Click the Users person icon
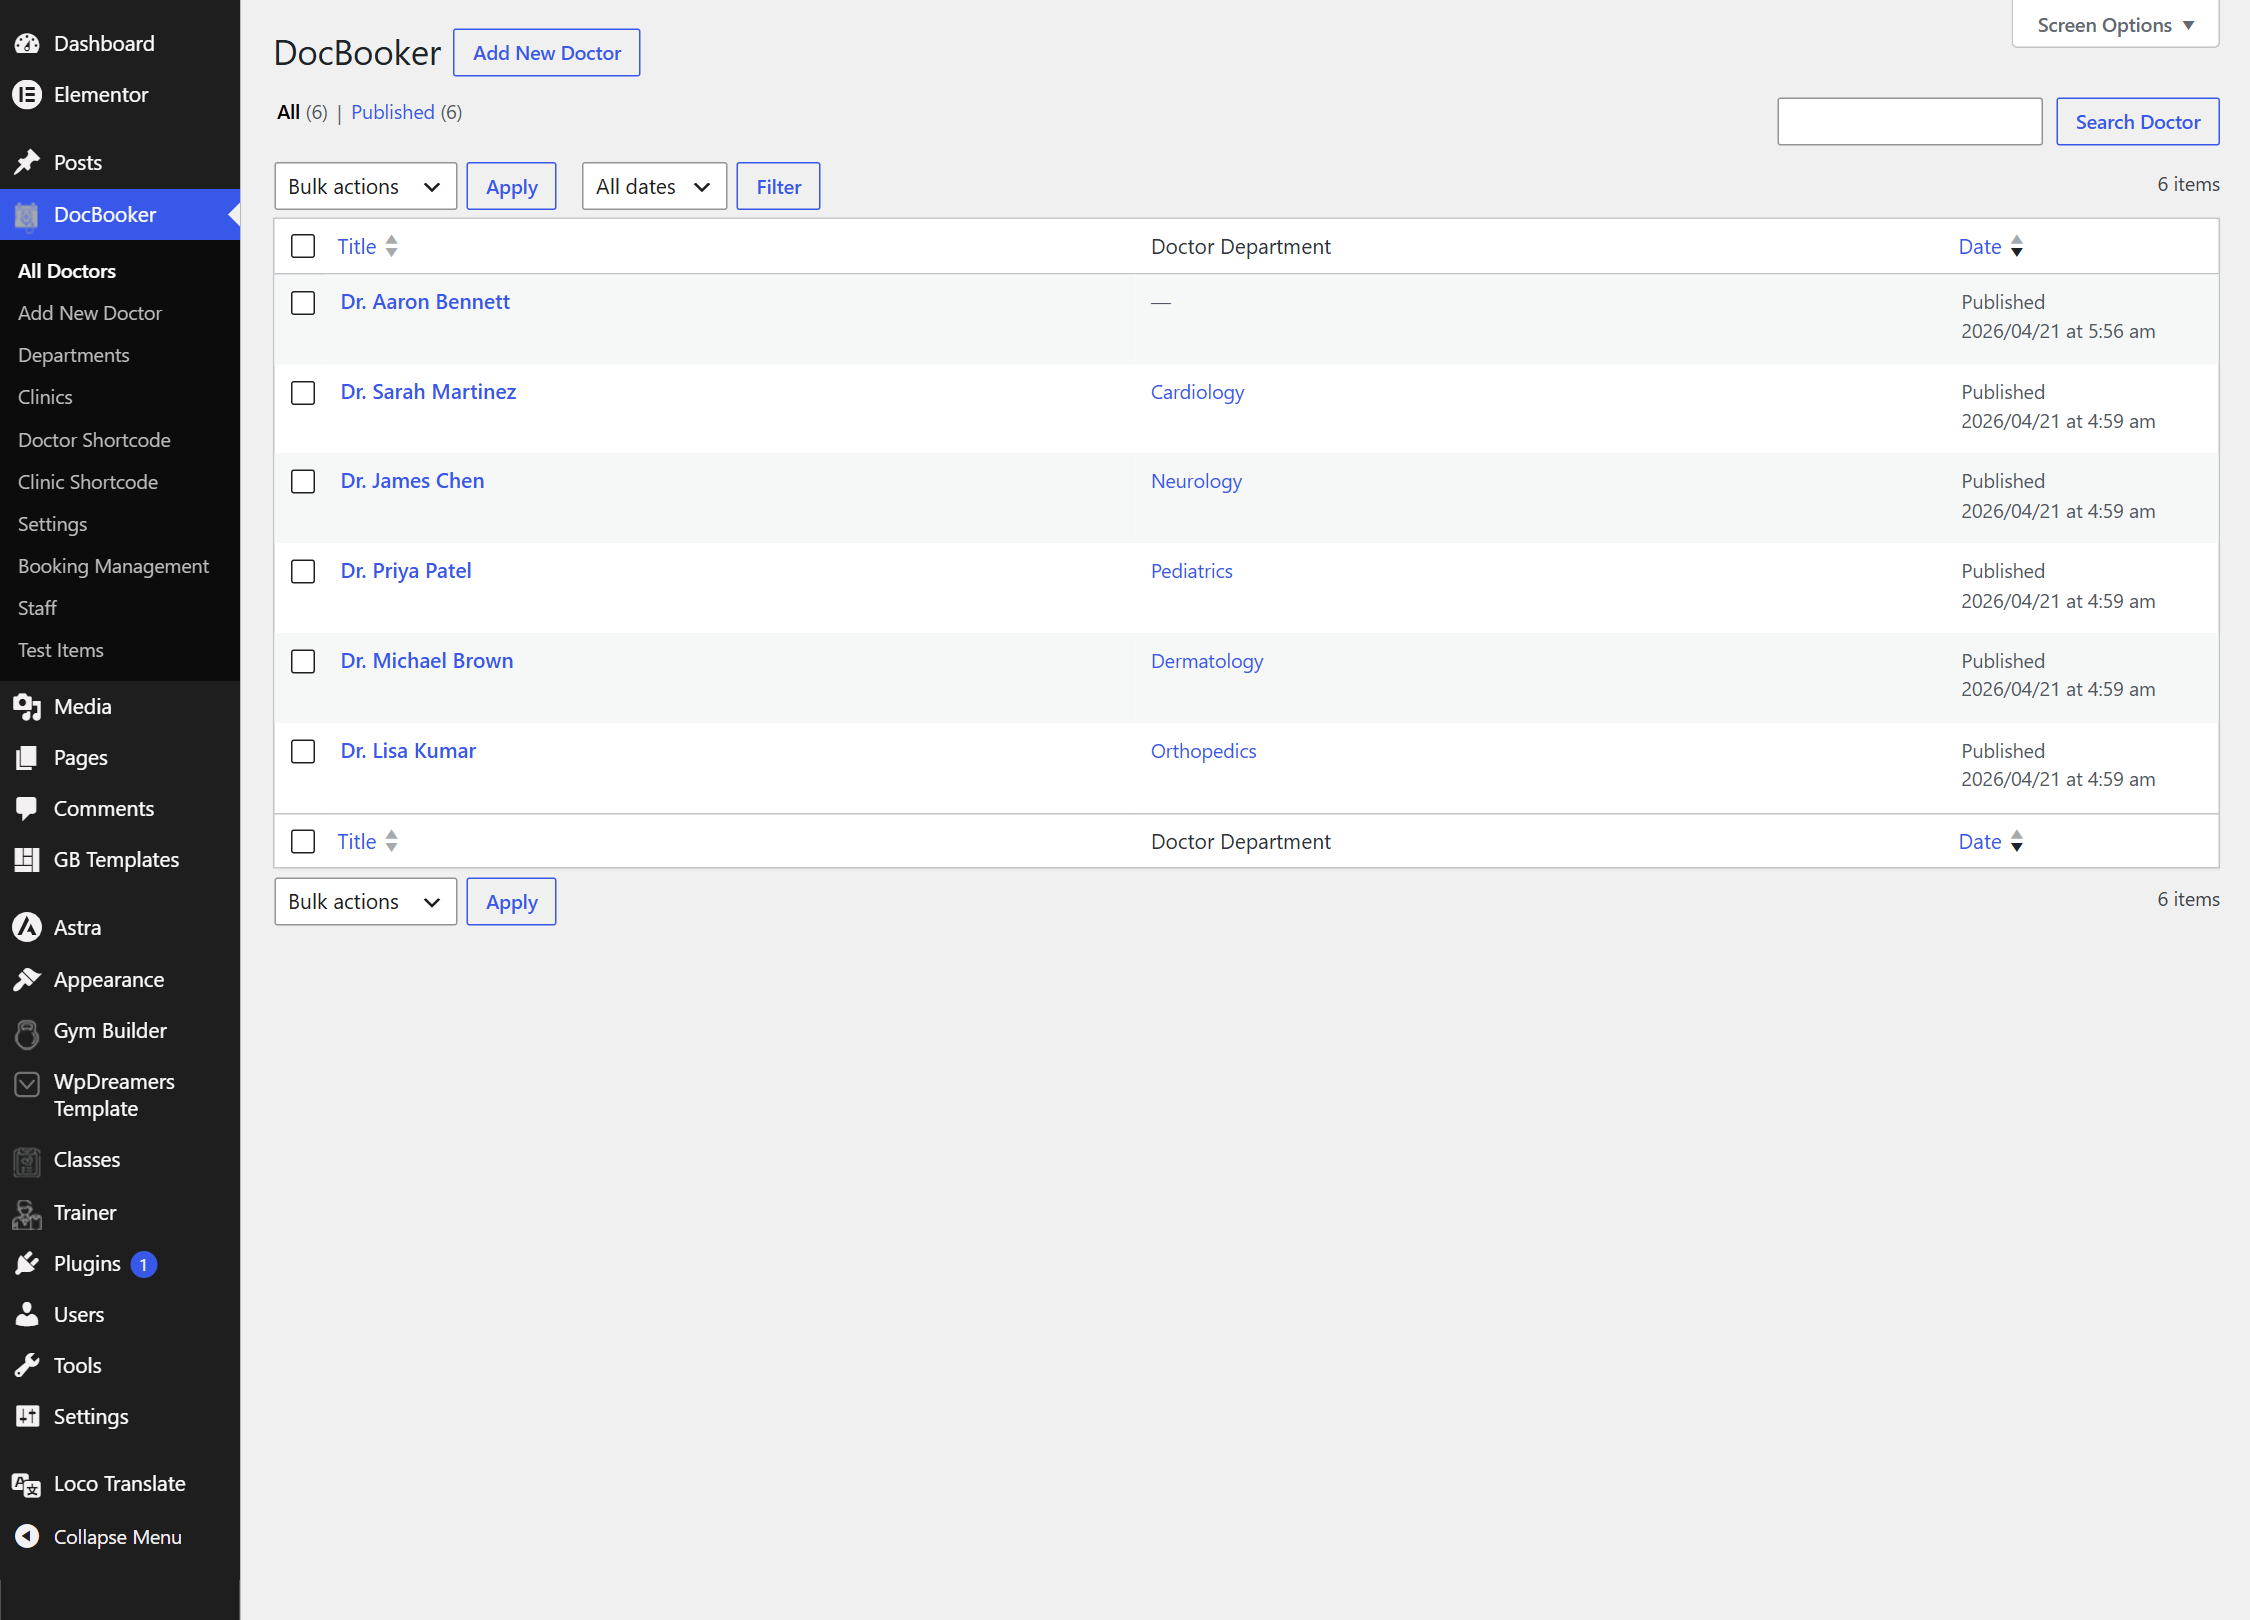The width and height of the screenshot is (2250, 1620). click(x=27, y=1314)
